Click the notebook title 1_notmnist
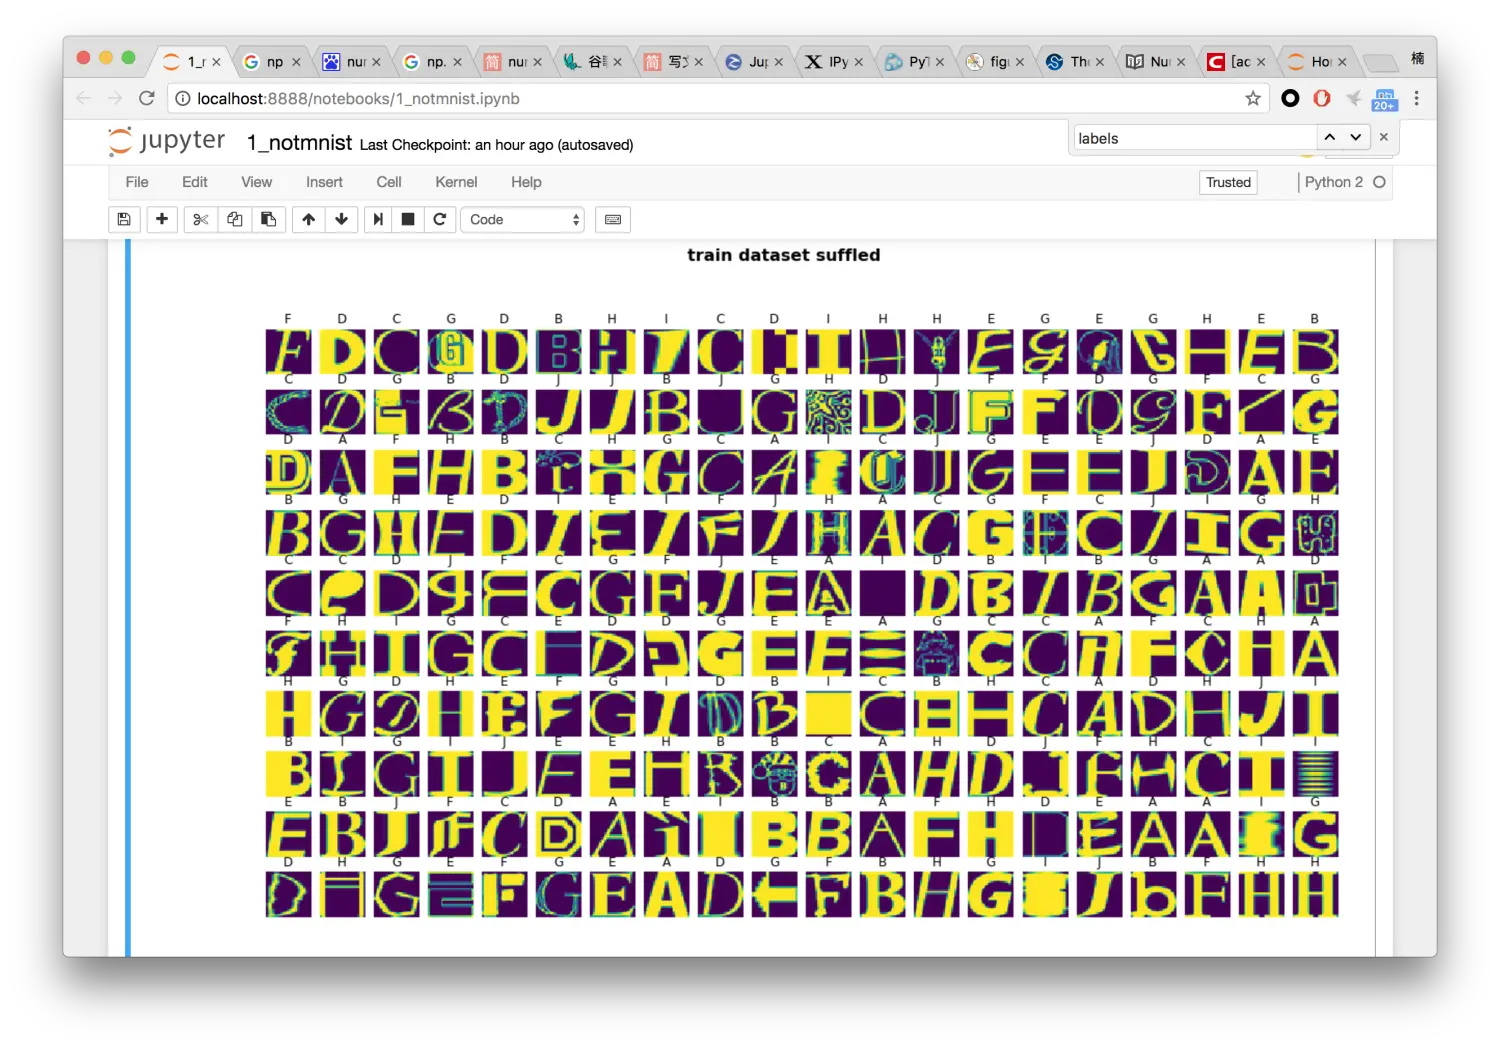The width and height of the screenshot is (1500, 1047). coord(299,143)
